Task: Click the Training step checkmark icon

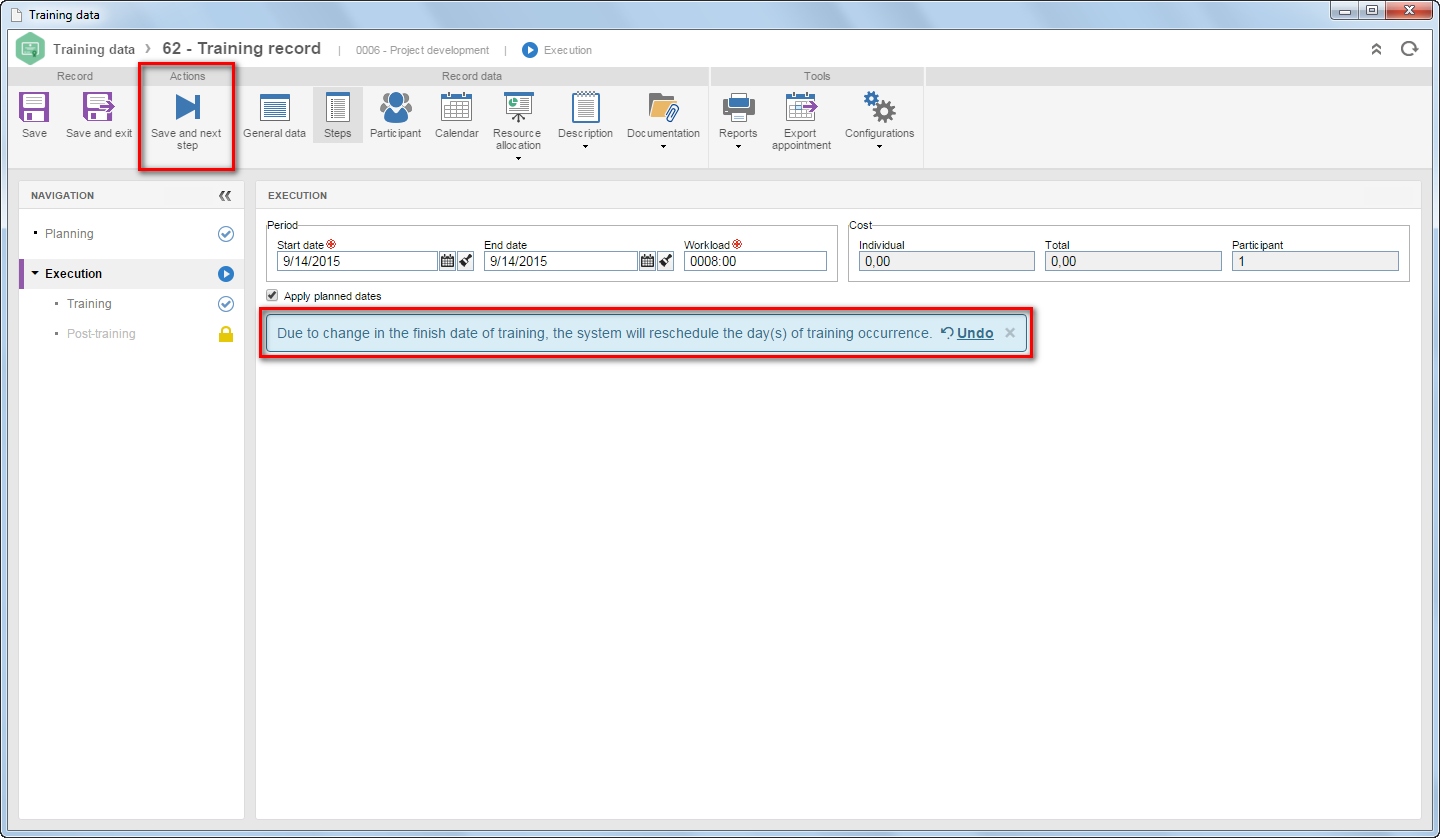Action: pos(226,304)
